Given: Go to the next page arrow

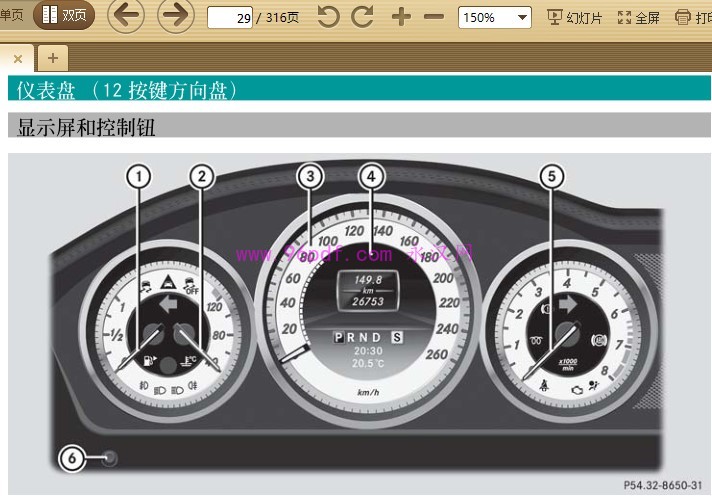Looking at the screenshot, I should point(176,15).
